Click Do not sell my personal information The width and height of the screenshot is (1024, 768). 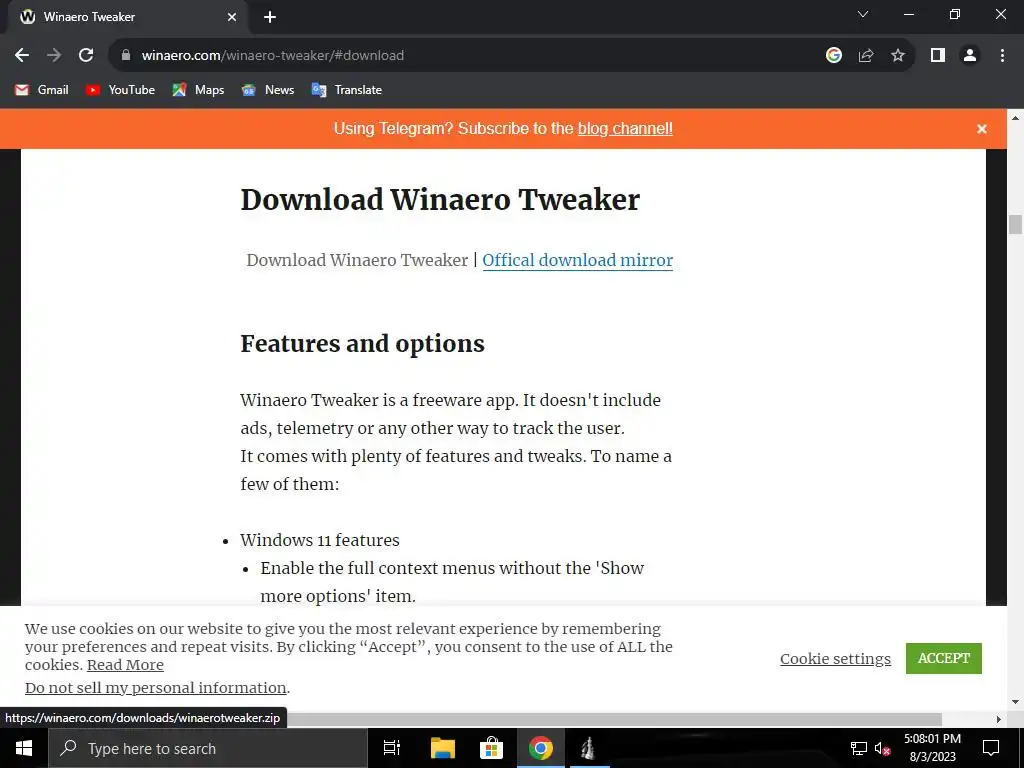coord(155,688)
